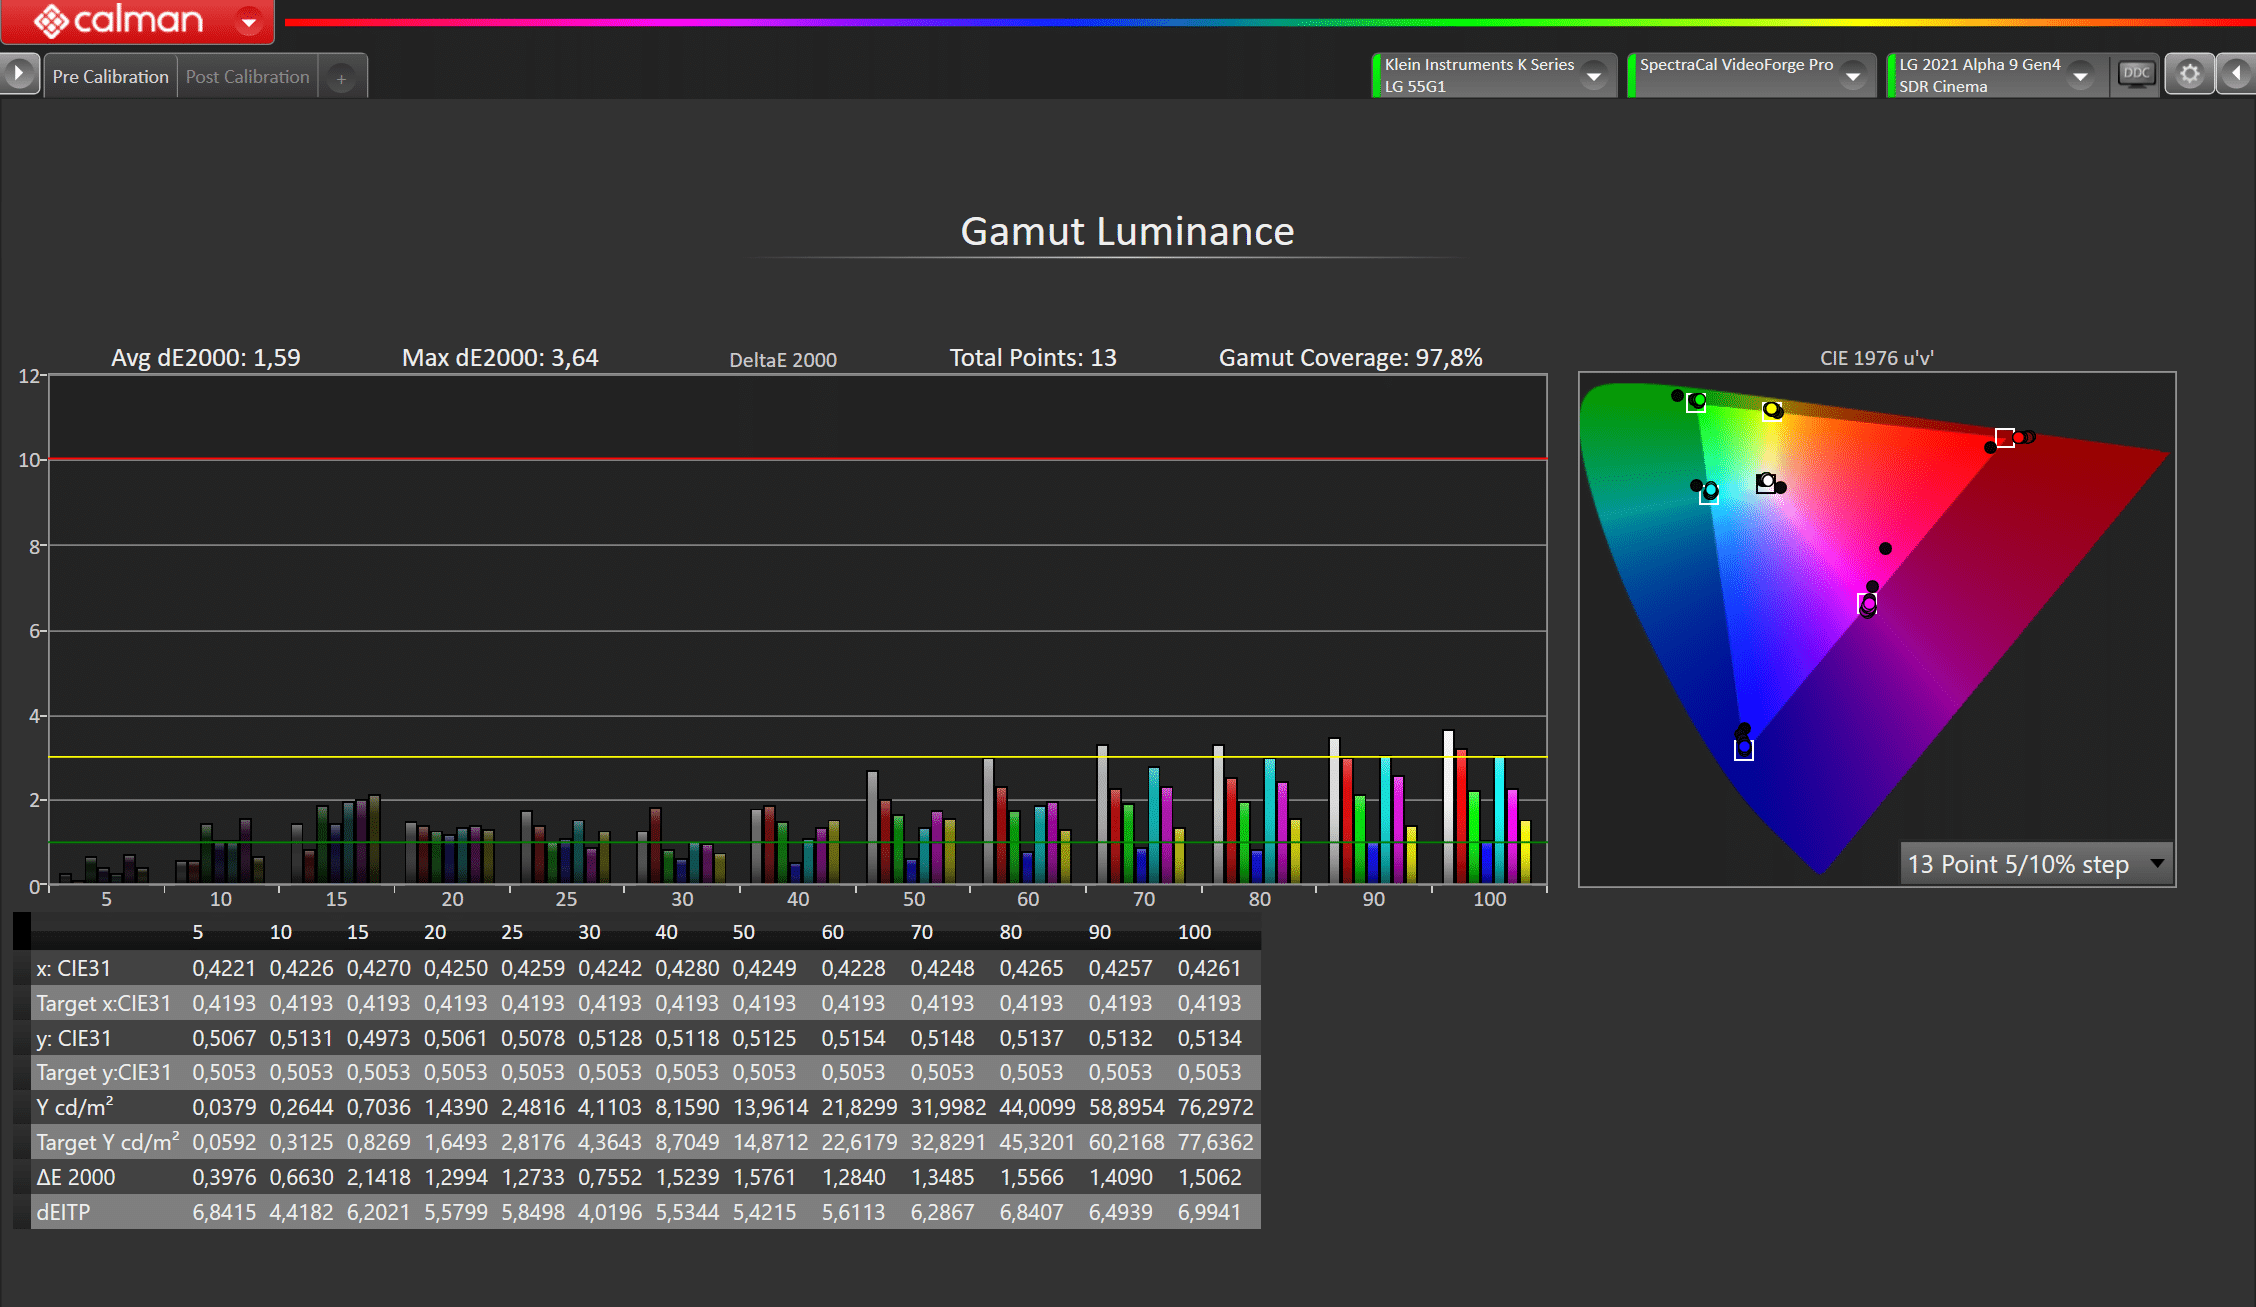Select the Pre Calibration tab
Viewport: 2256px width, 1307px height.
[110, 77]
